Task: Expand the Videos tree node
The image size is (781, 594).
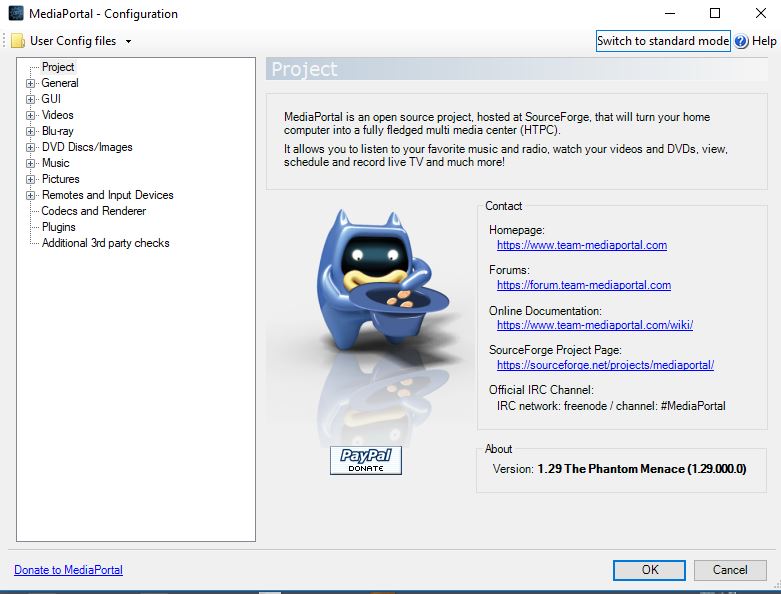Action: (31, 116)
